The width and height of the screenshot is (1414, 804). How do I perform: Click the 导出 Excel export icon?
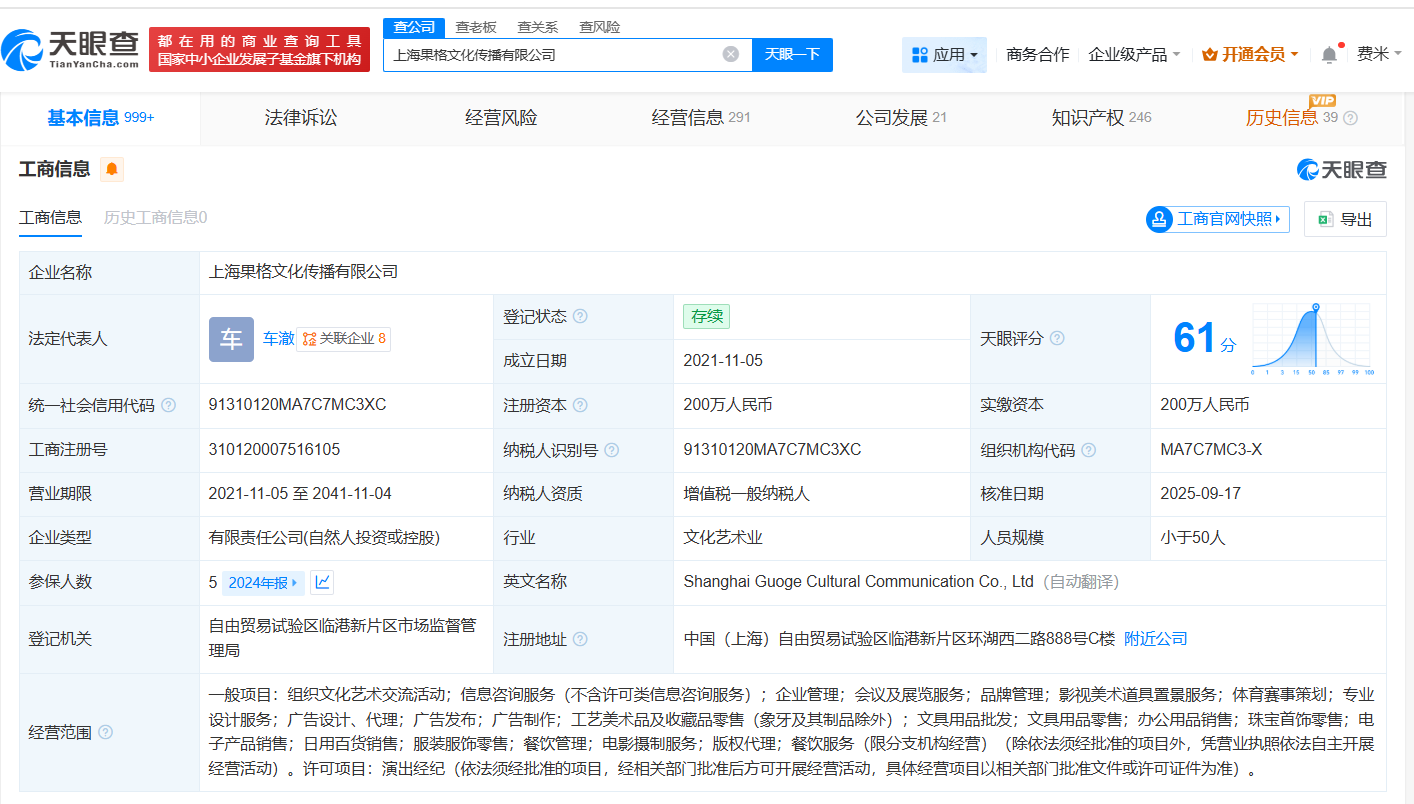[1326, 219]
